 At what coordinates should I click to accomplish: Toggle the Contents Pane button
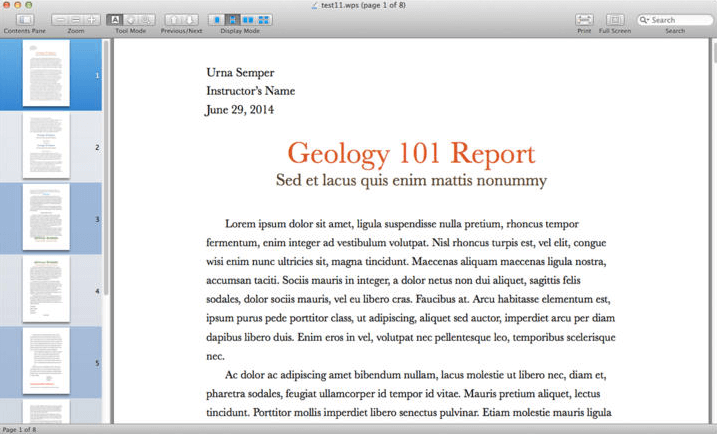[x=25, y=20]
